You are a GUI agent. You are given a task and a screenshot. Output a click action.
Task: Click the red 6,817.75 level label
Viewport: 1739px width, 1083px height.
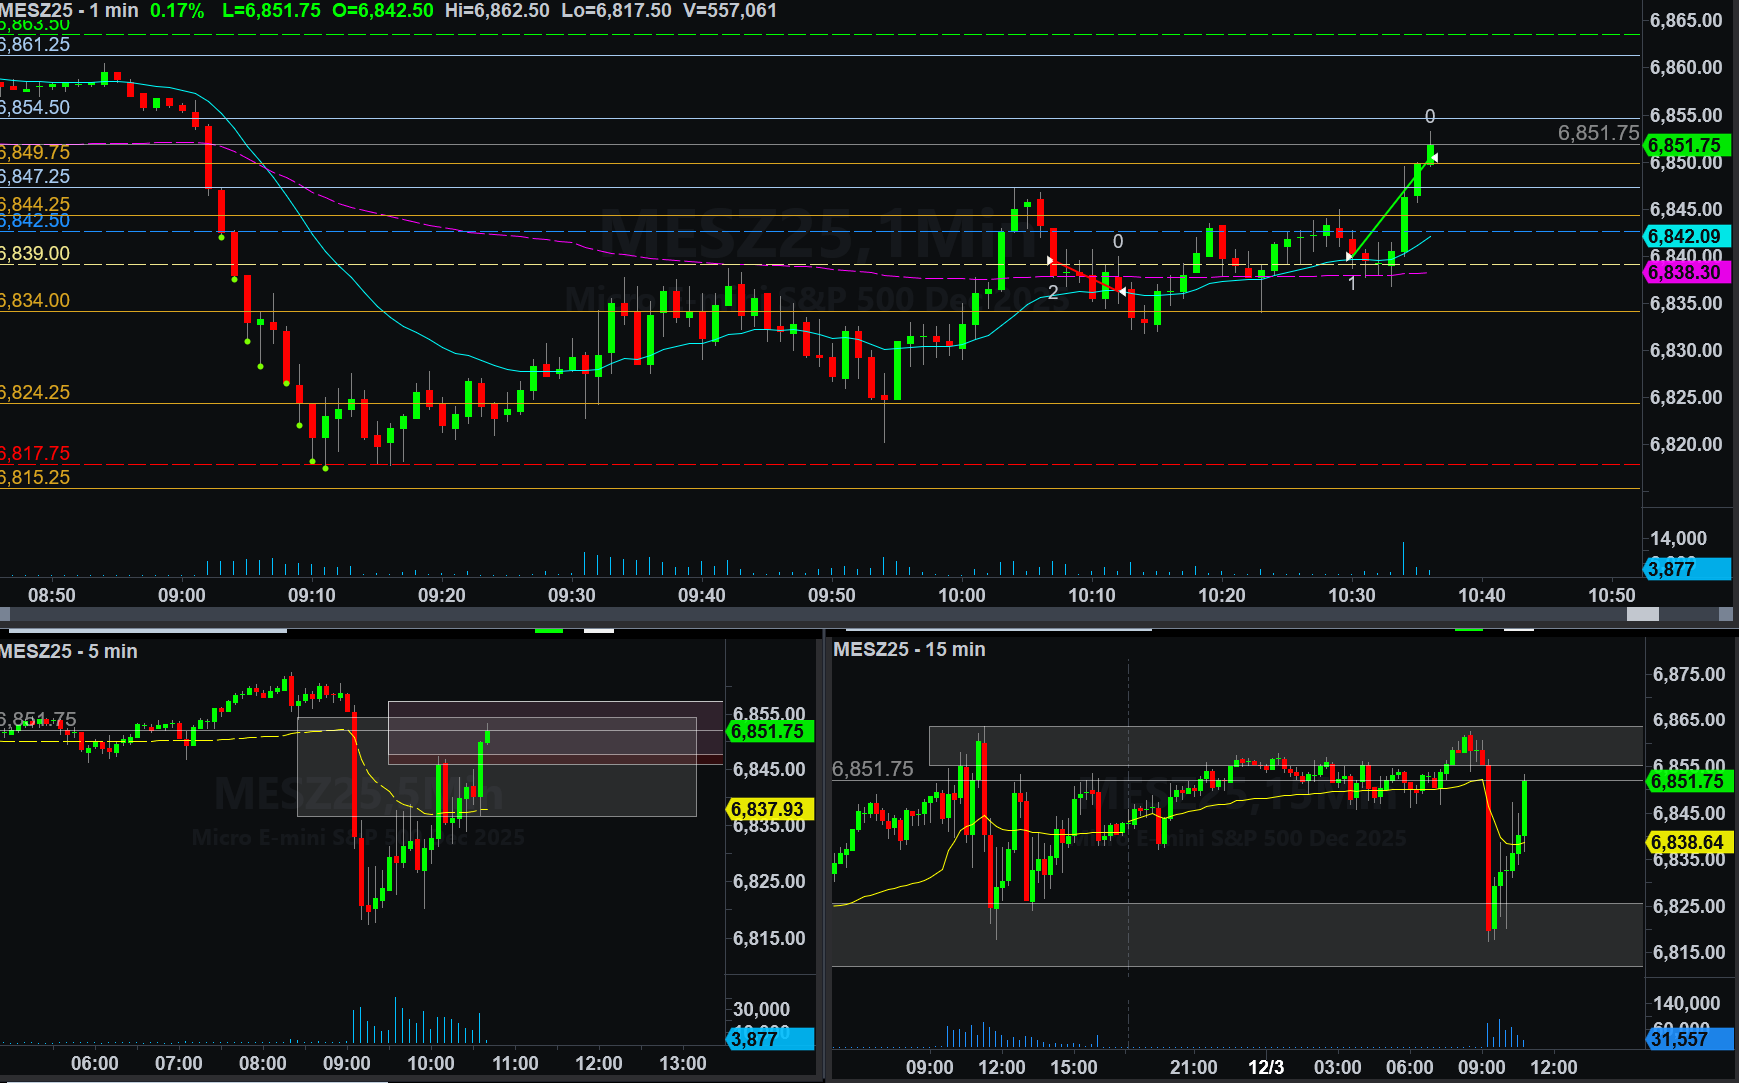pyautogui.click(x=36, y=453)
